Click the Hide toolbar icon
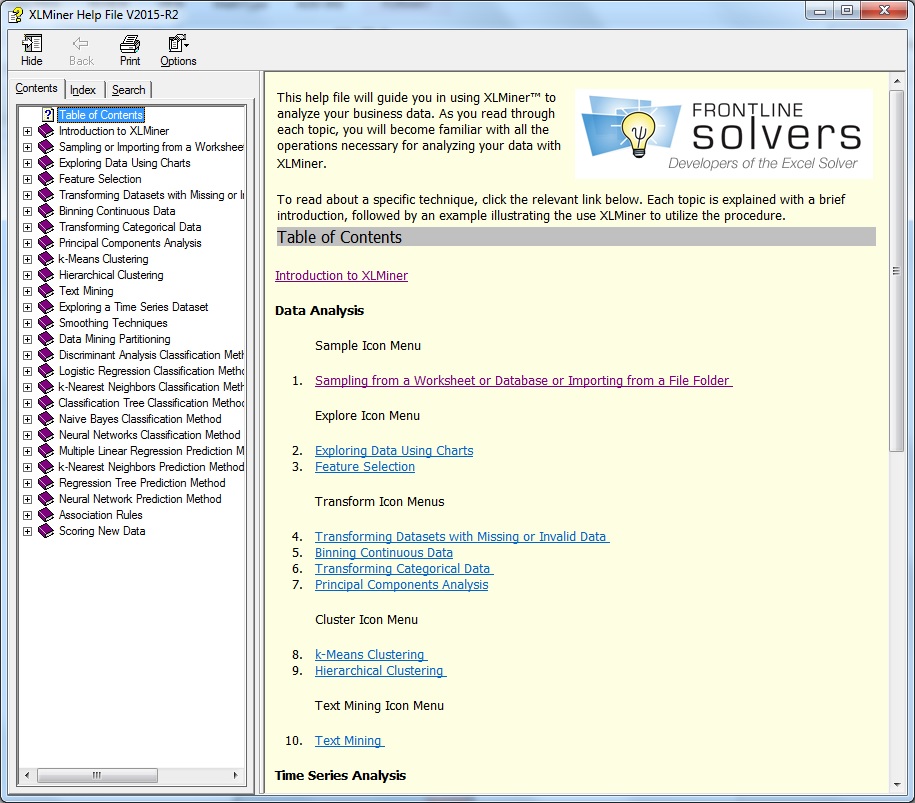This screenshot has height=803, width=915. [x=32, y=44]
